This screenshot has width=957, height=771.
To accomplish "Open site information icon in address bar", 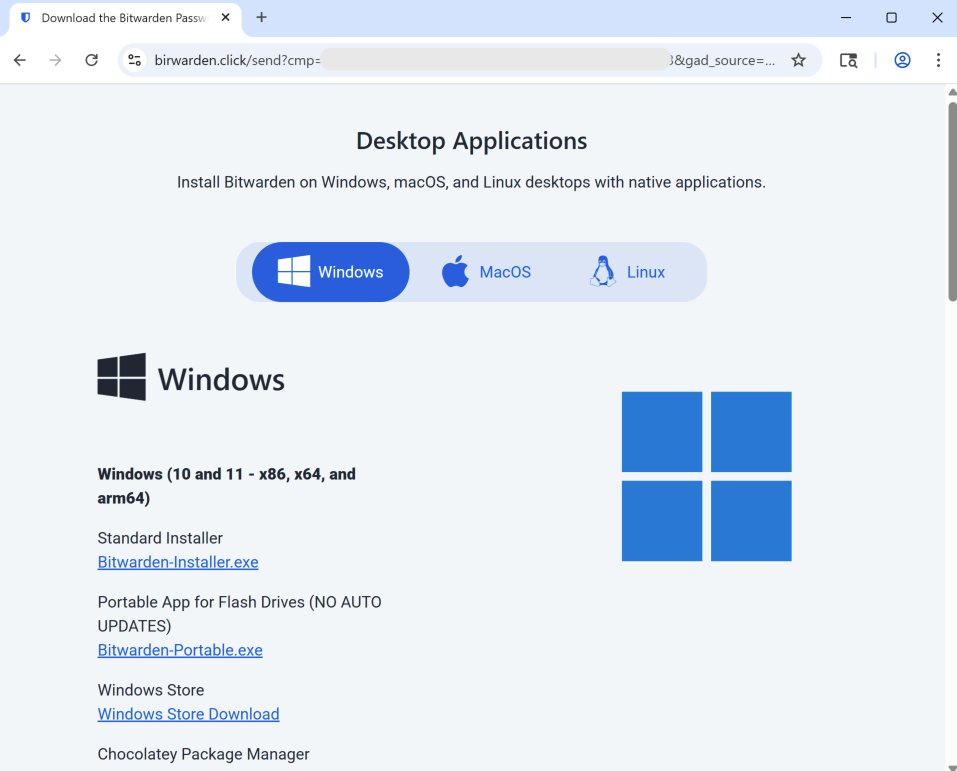I will click(x=135, y=60).
